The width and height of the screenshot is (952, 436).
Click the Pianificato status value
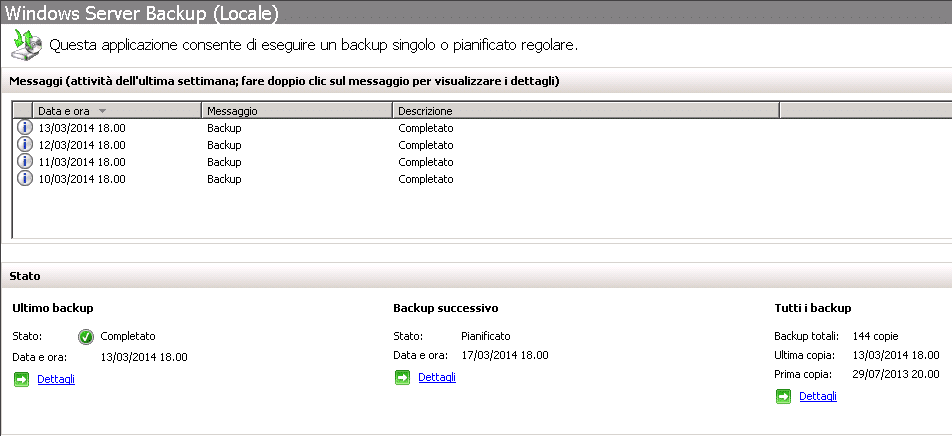[x=486, y=336]
